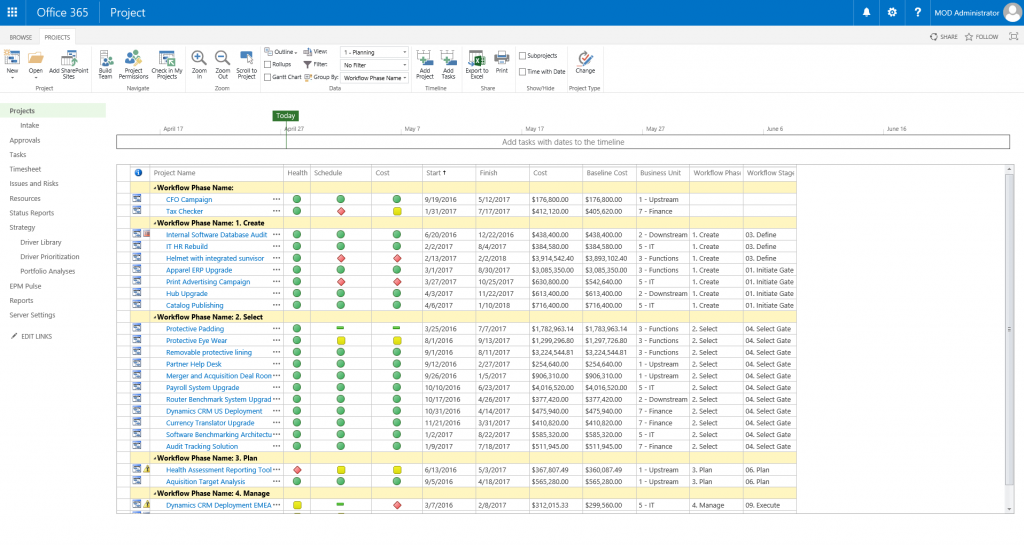Click the FOLLOW button
Viewport: 1024px width, 545px height.
pyautogui.click(x=982, y=37)
